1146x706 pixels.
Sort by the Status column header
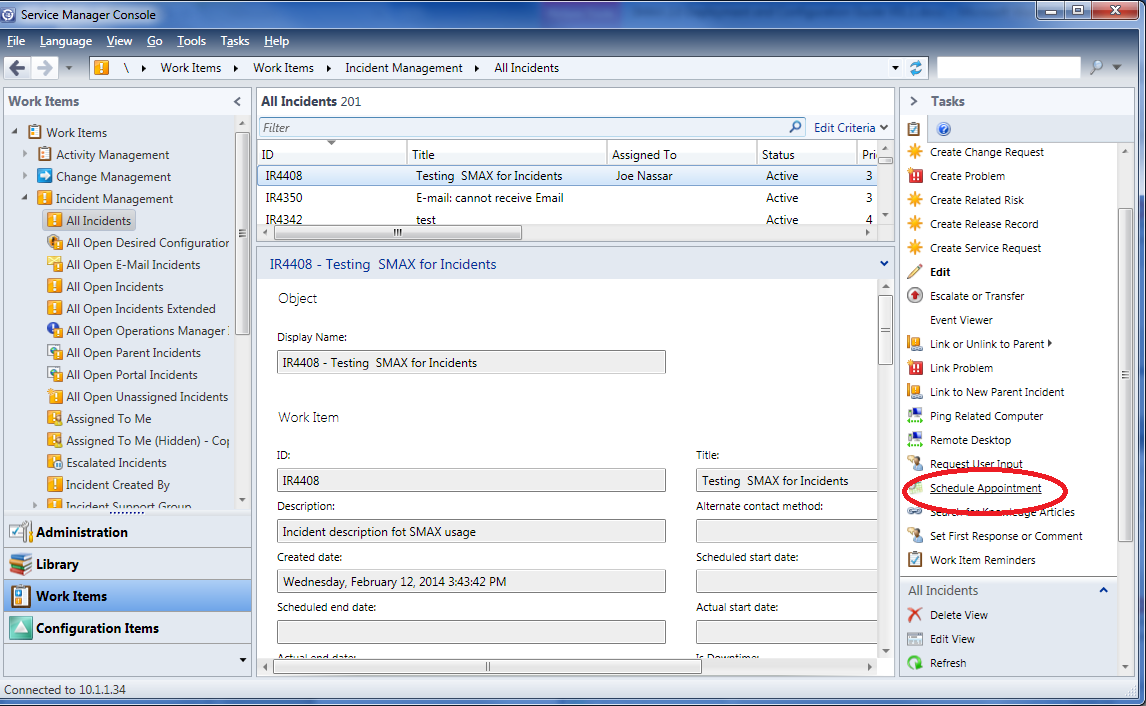[x=806, y=154]
